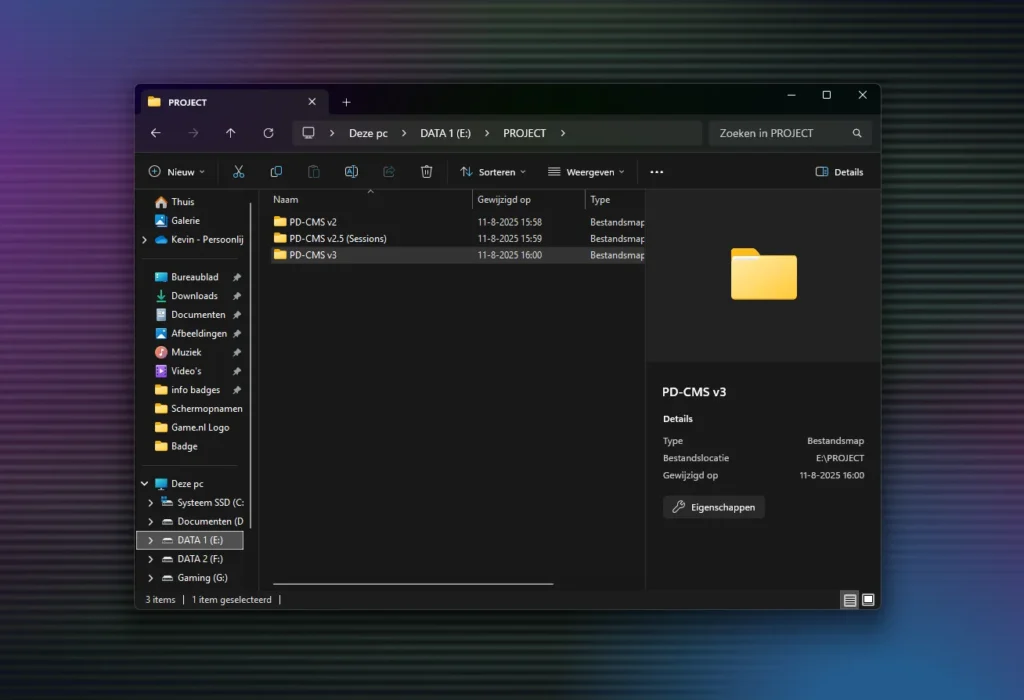Open the Sorteren dropdown

click(492, 172)
